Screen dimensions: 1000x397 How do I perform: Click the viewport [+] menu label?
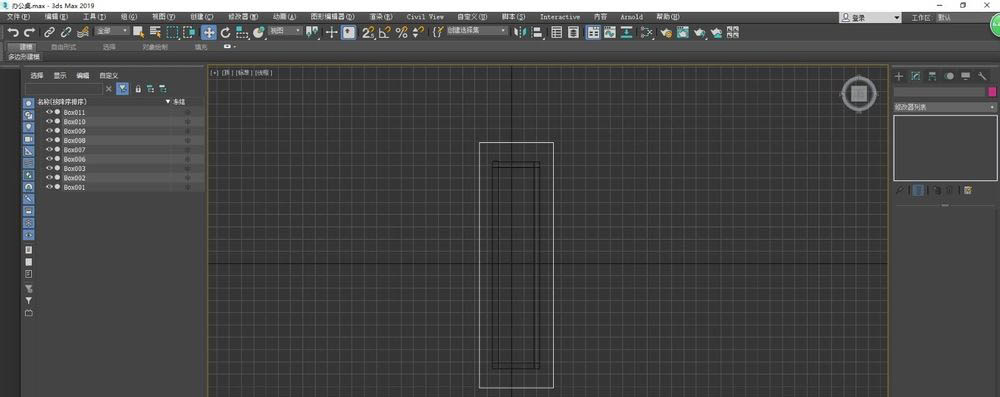tap(214, 73)
